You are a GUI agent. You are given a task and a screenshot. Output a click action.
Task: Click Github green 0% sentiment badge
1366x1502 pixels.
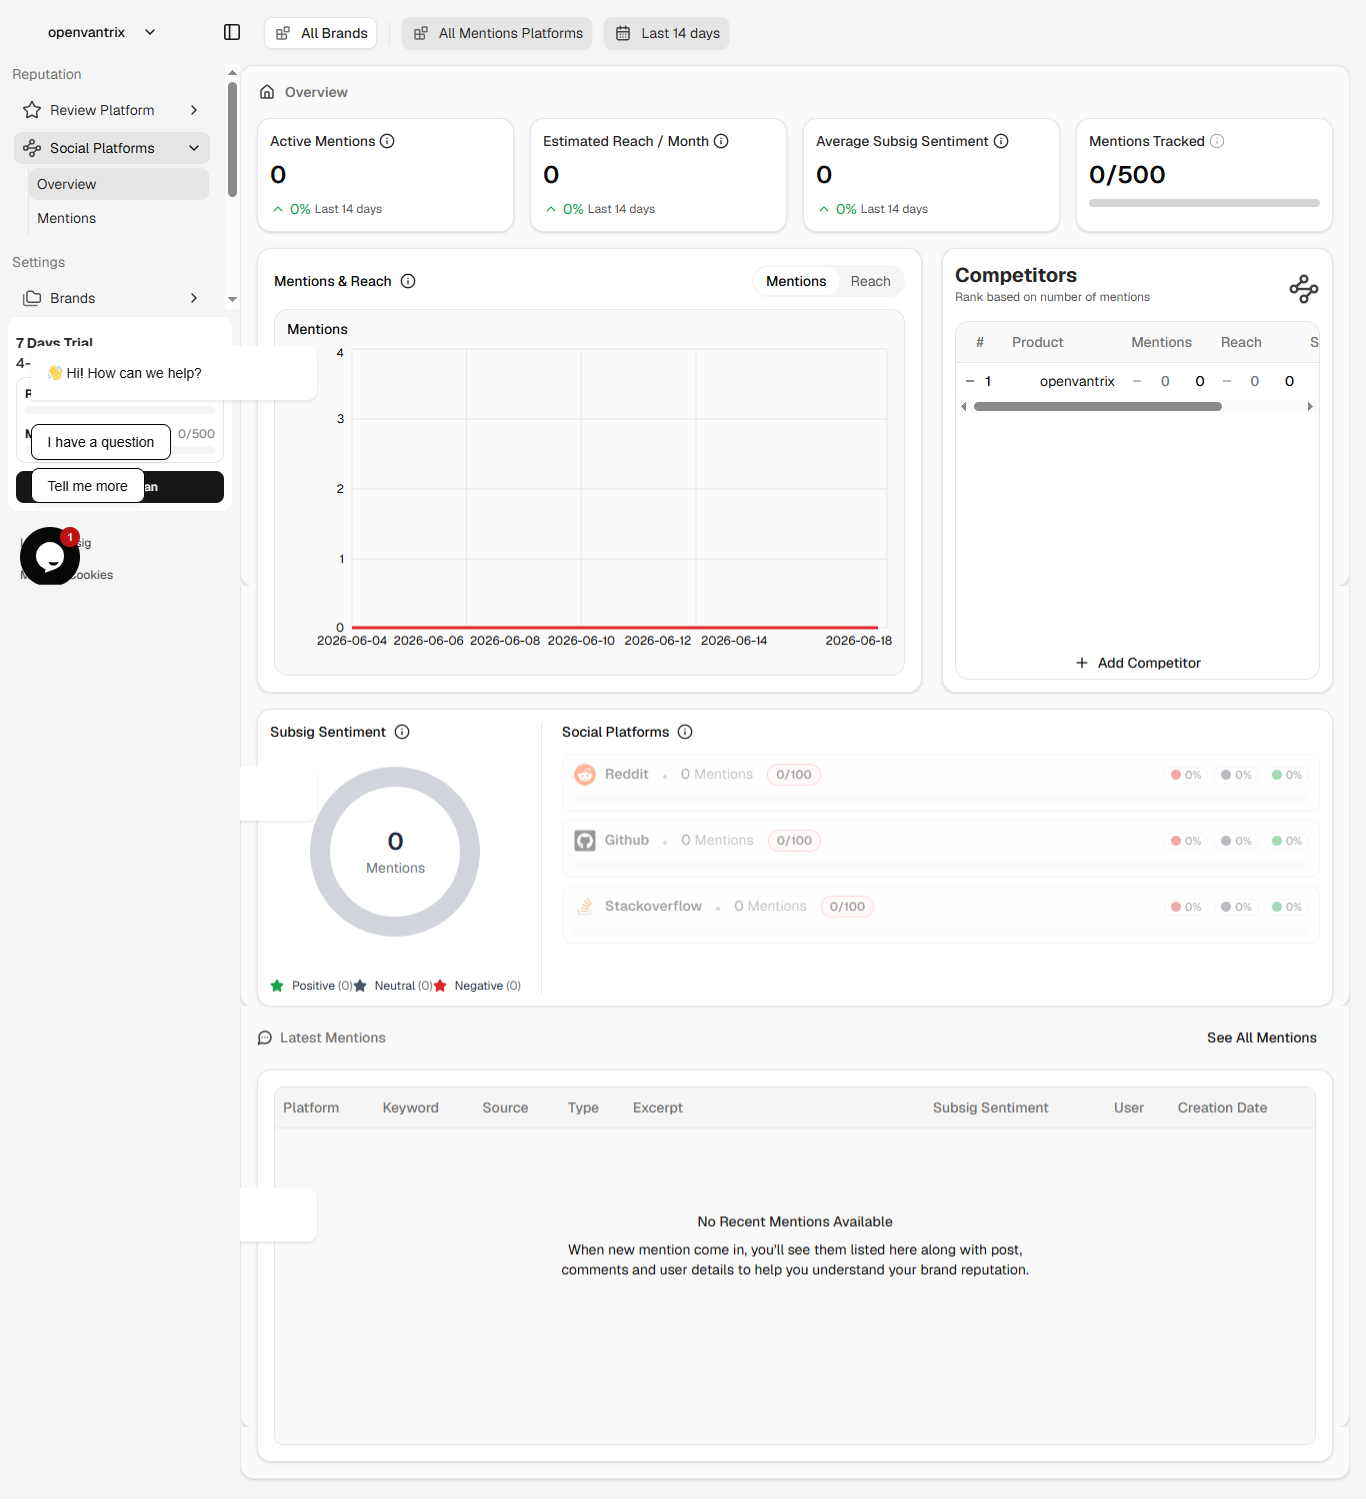click(1287, 841)
